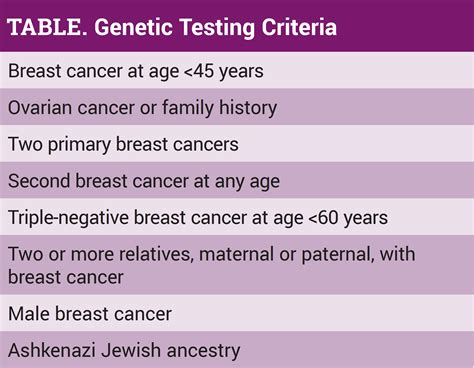Click the word maternal

(x=236, y=254)
